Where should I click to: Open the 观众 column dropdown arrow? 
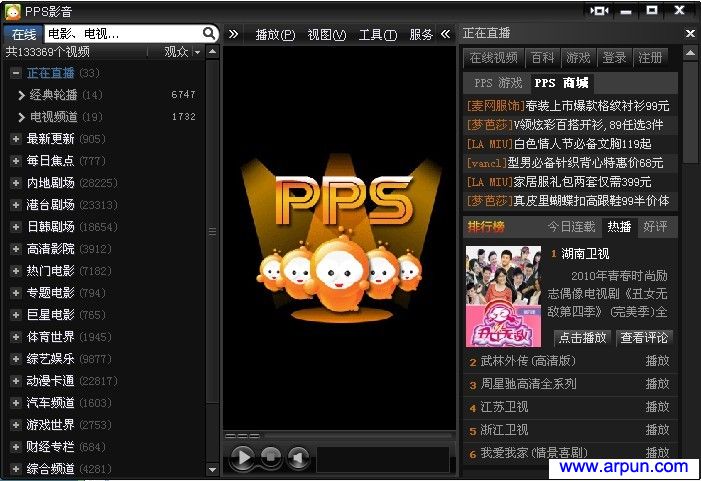[x=197, y=52]
